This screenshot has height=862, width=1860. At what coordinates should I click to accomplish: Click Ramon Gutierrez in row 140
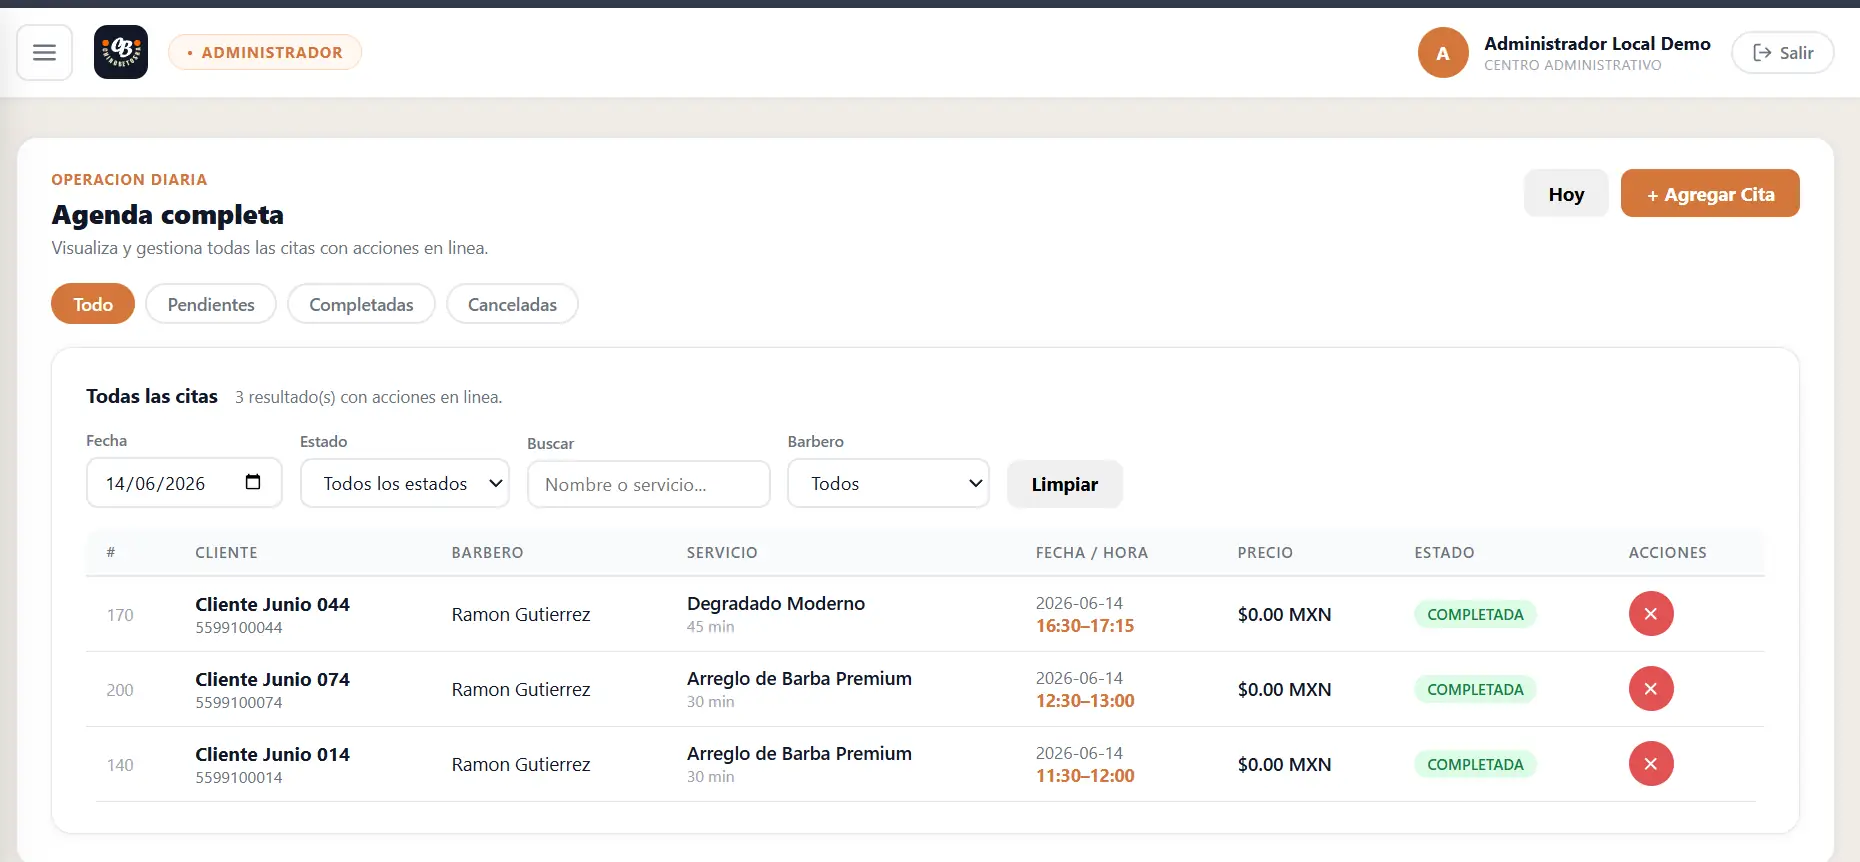521,764
